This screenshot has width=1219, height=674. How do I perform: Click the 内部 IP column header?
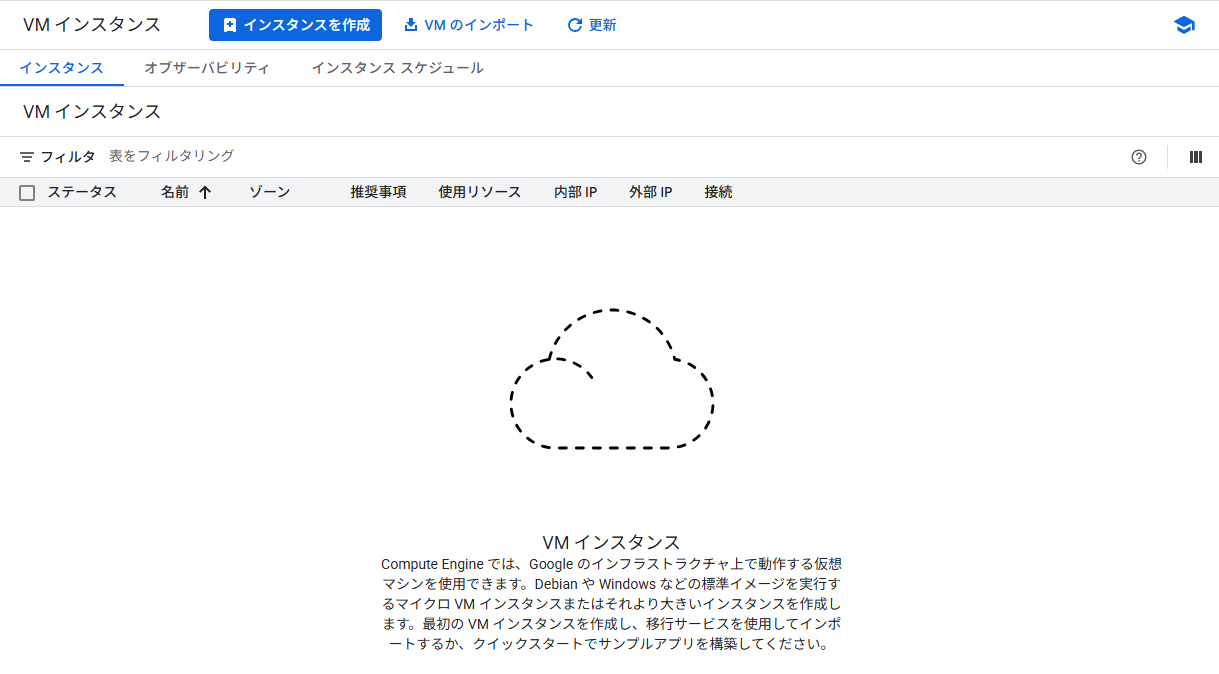point(576,192)
